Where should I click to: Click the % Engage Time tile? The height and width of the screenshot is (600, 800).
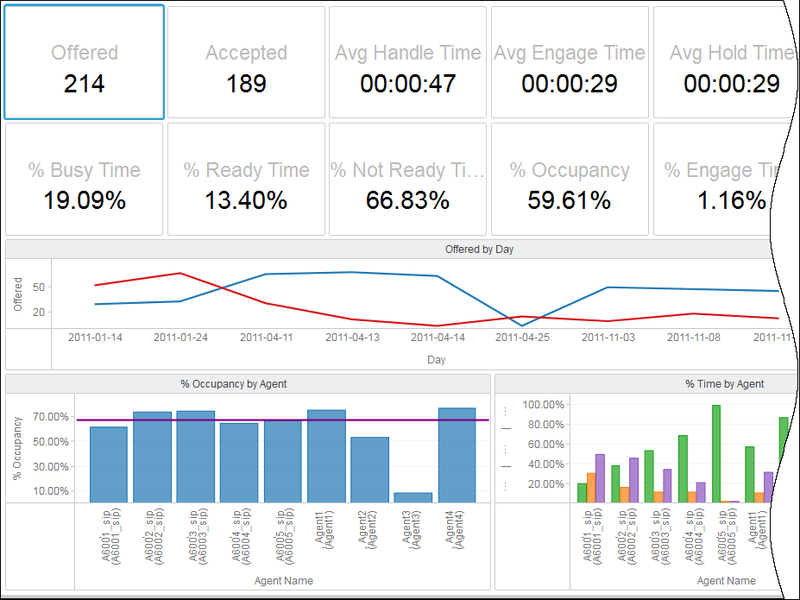[x=718, y=180]
